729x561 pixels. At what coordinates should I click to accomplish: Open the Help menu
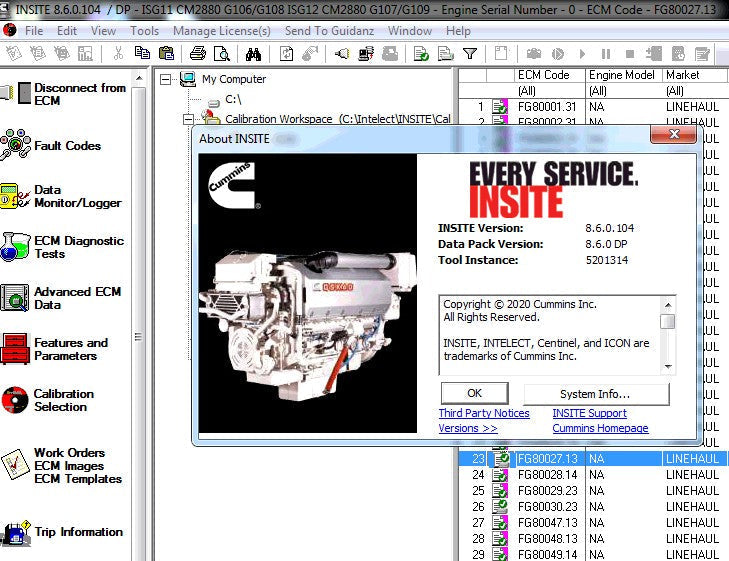[x=458, y=31]
